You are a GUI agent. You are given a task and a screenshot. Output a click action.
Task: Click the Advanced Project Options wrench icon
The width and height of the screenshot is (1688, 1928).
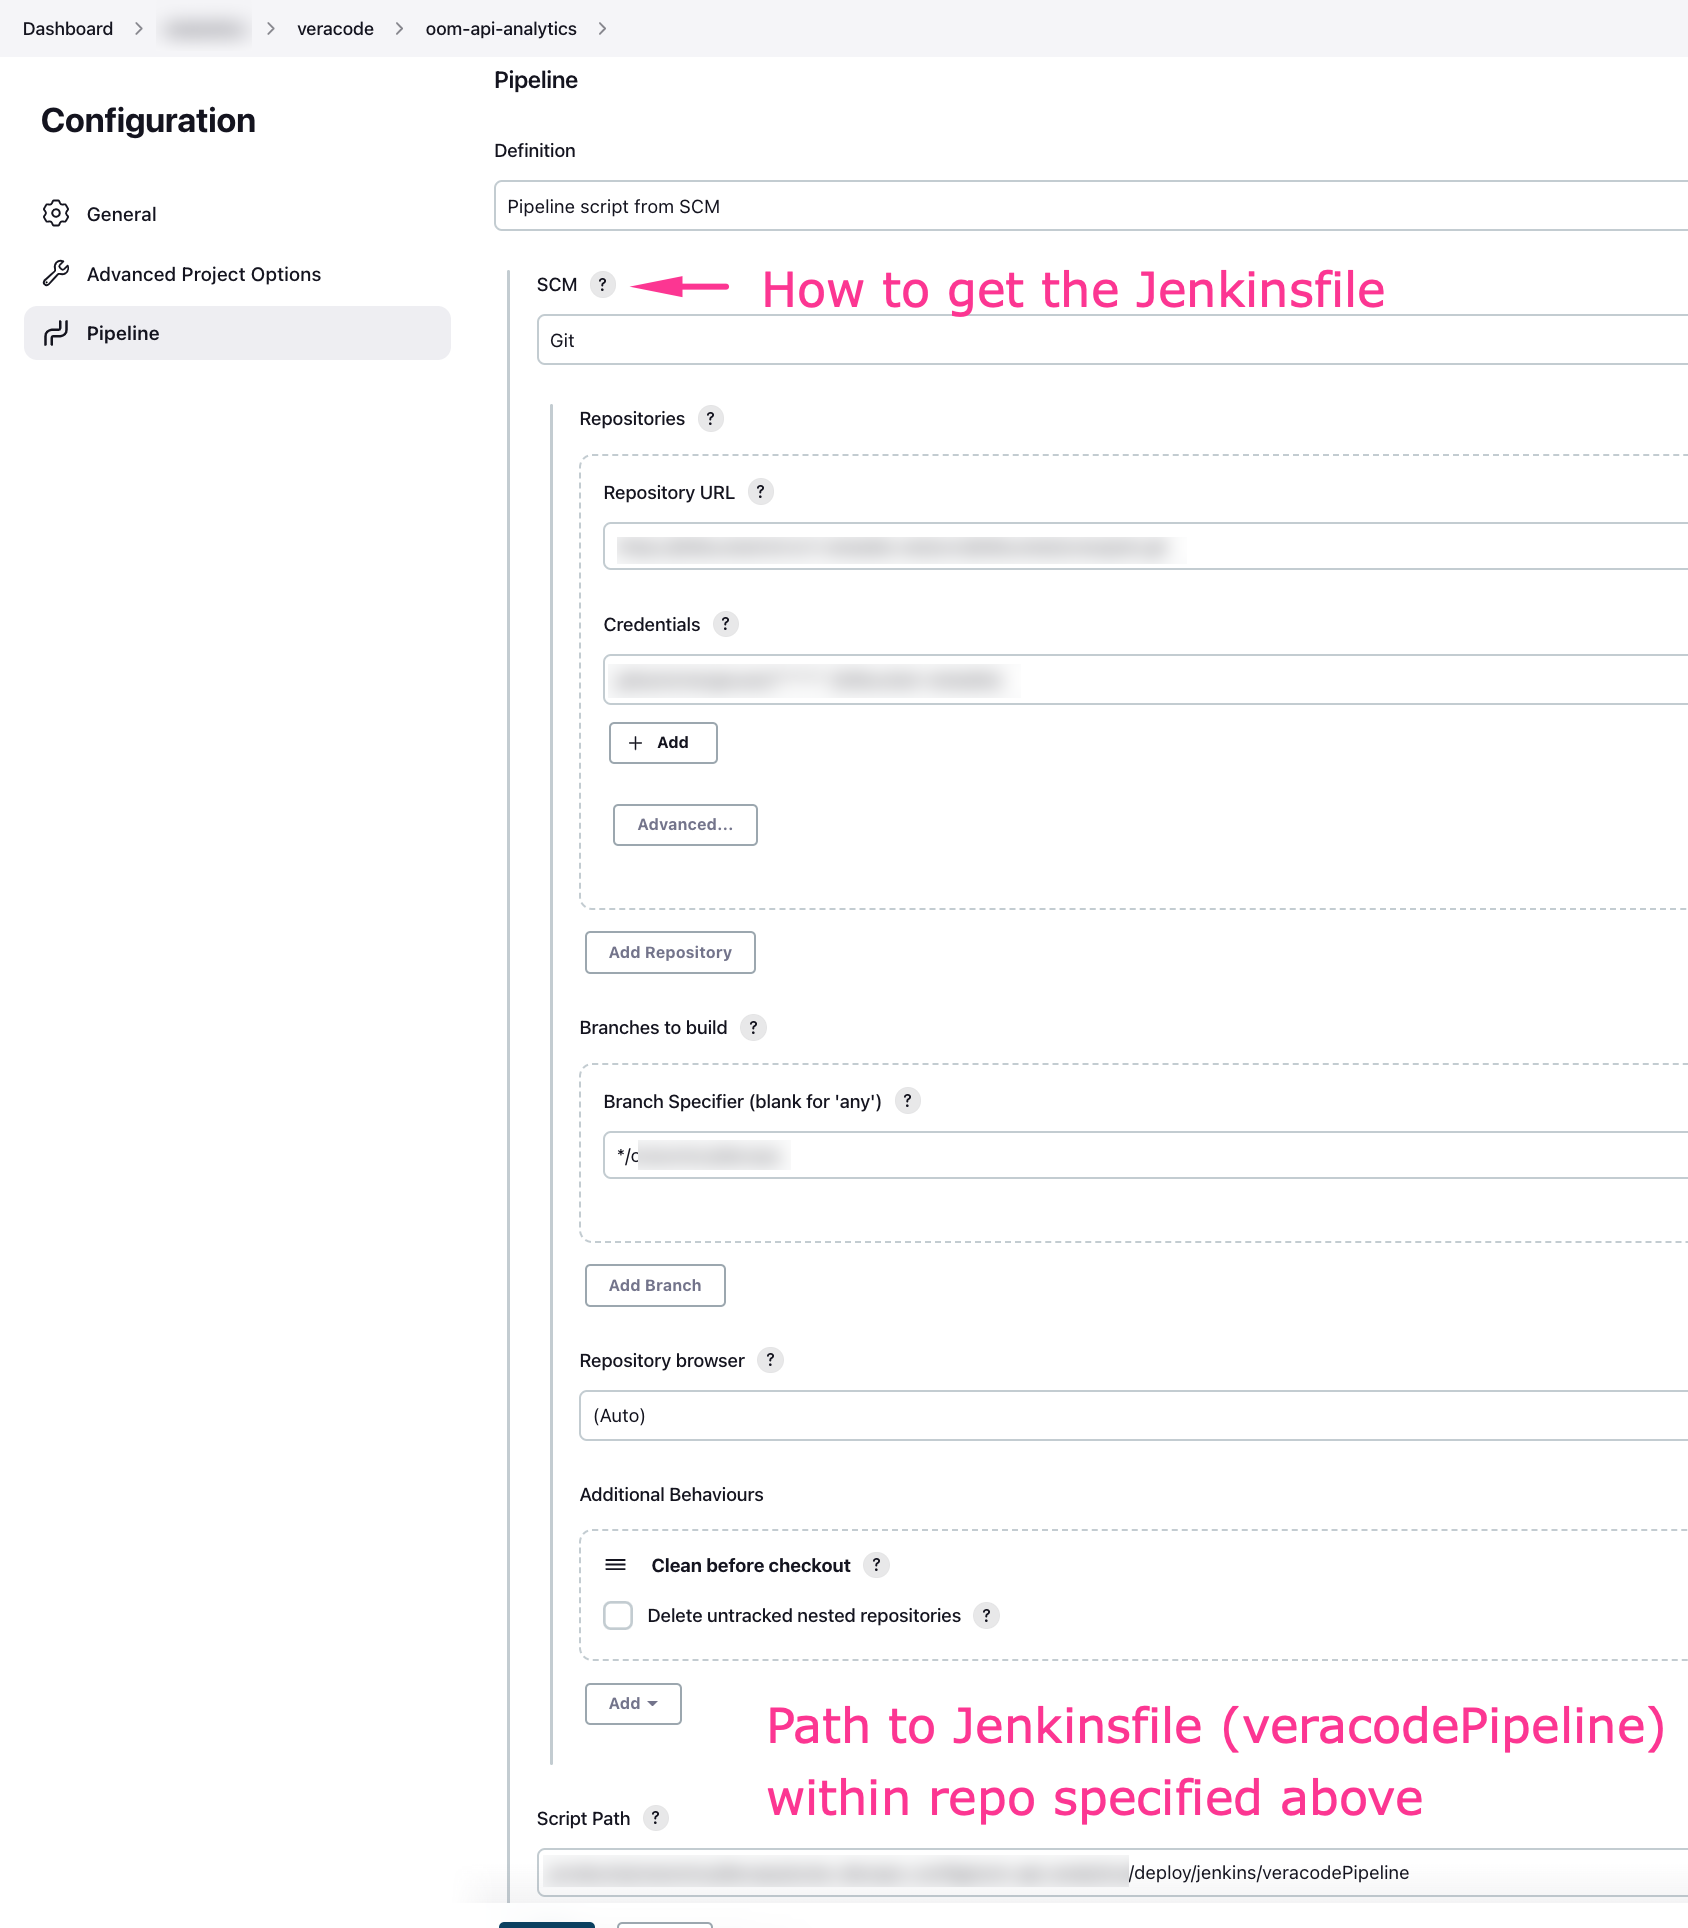[x=57, y=273]
